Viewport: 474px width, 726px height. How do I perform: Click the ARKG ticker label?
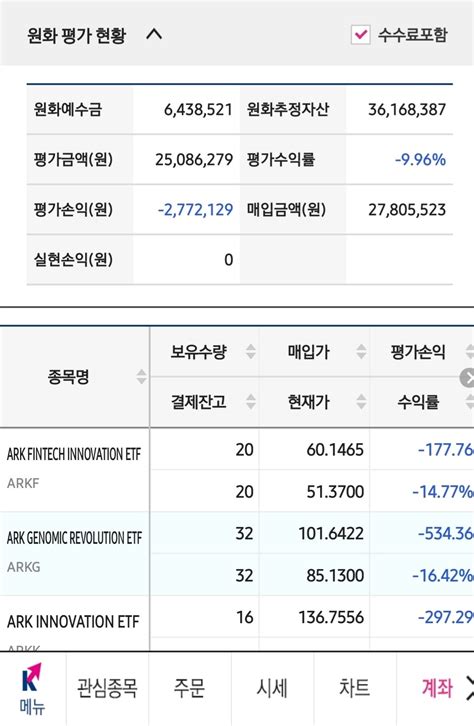[24, 567]
